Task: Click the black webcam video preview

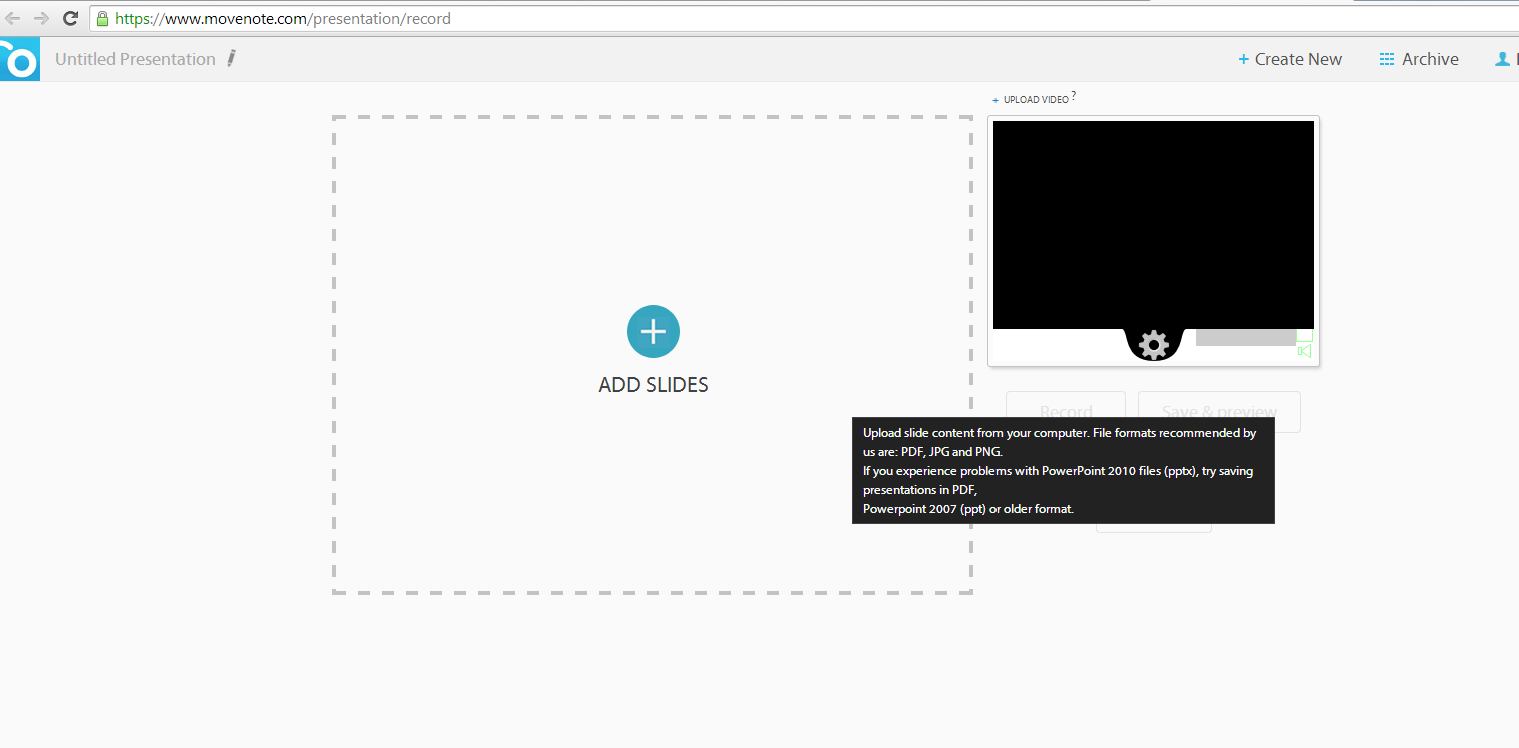Action: tap(1153, 224)
